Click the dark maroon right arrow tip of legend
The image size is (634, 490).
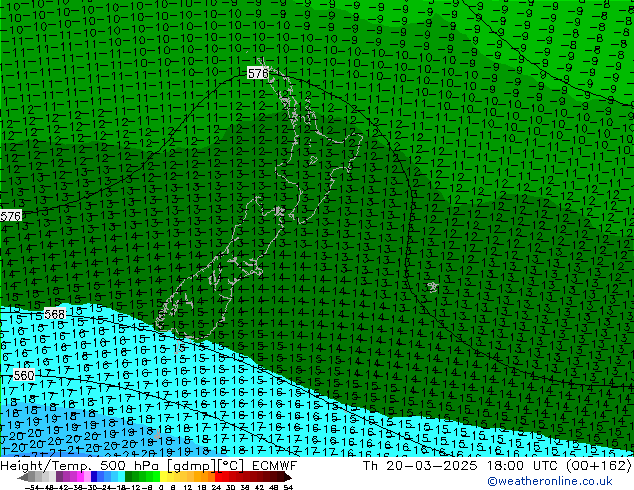pyautogui.click(x=288, y=477)
